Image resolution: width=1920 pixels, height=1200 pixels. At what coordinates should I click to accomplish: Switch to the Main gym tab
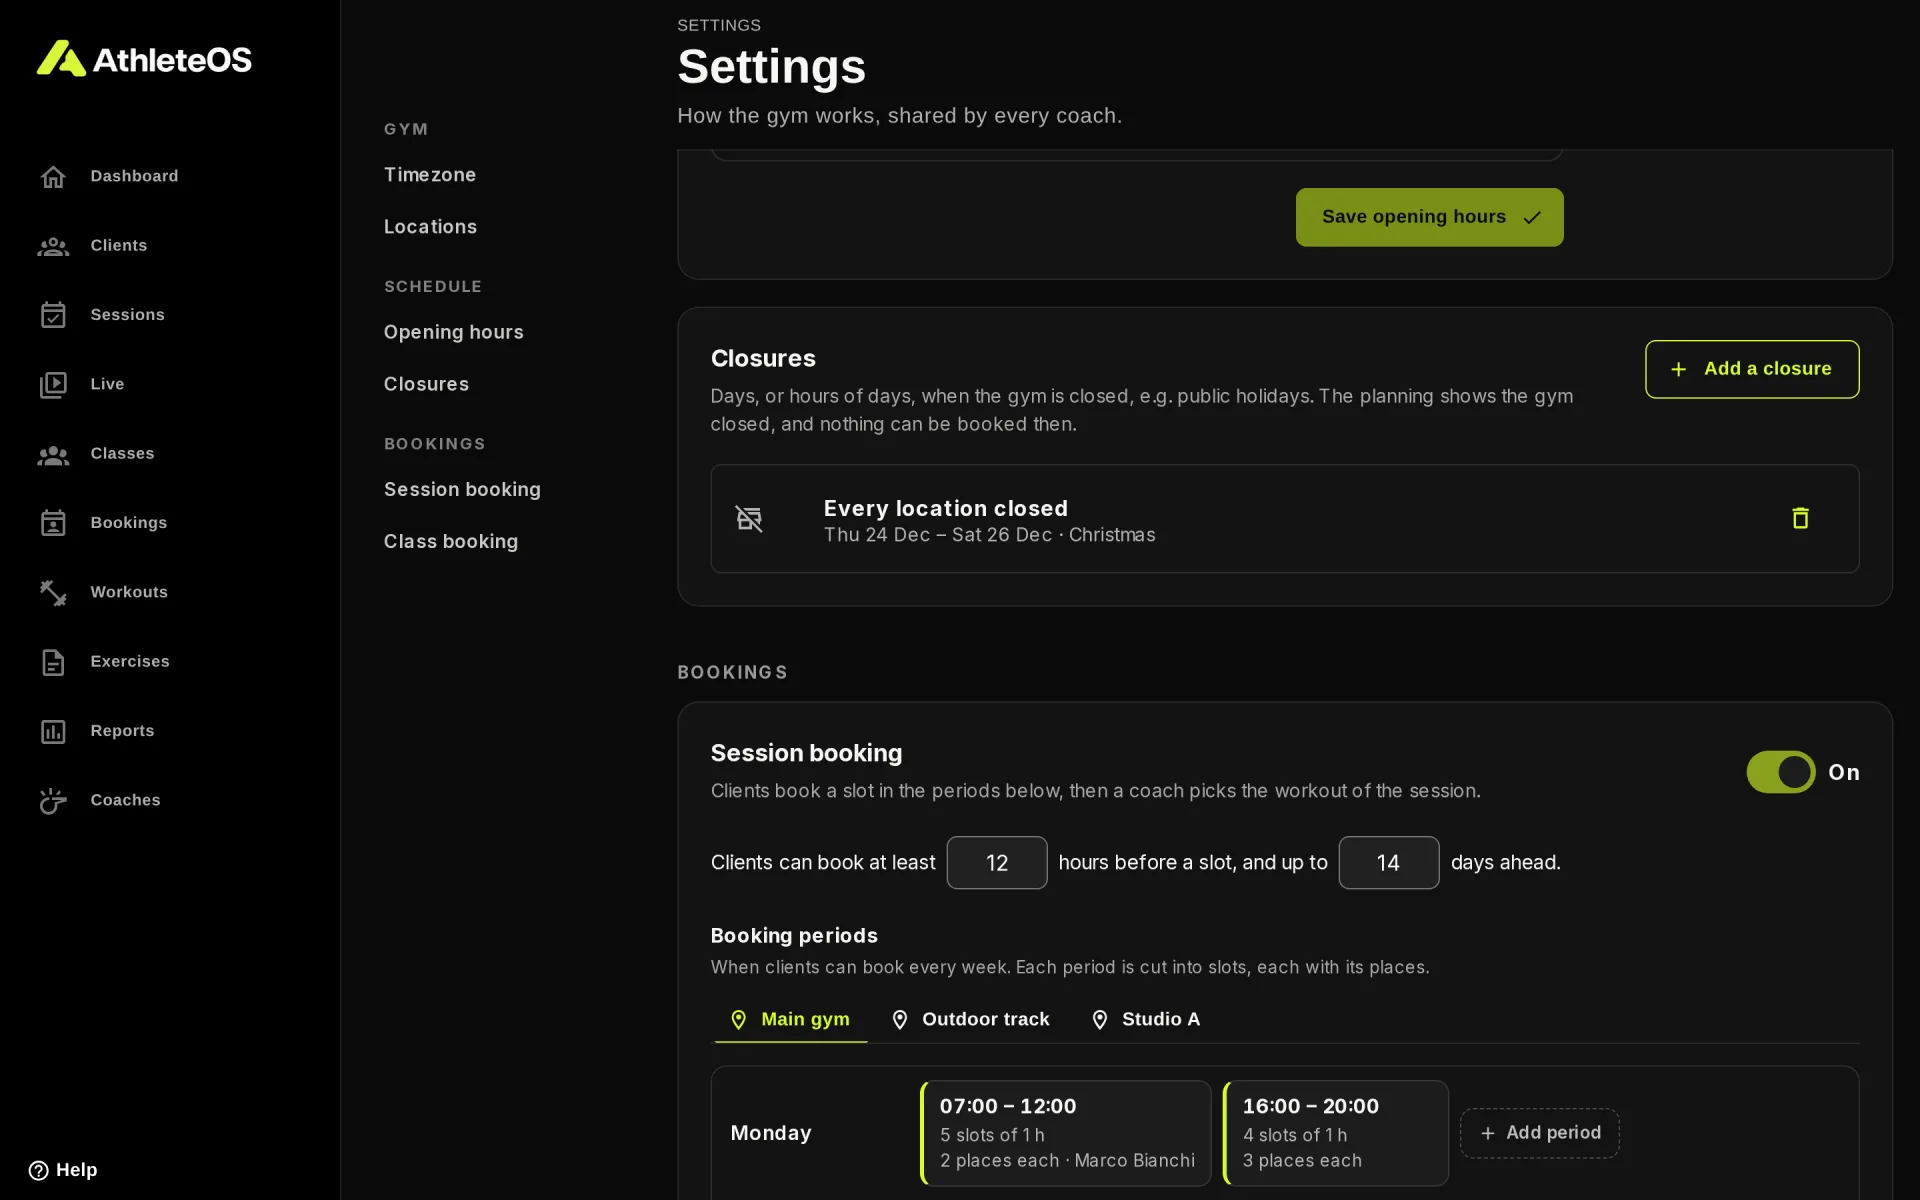pyautogui.click(x=790, y=1019)
